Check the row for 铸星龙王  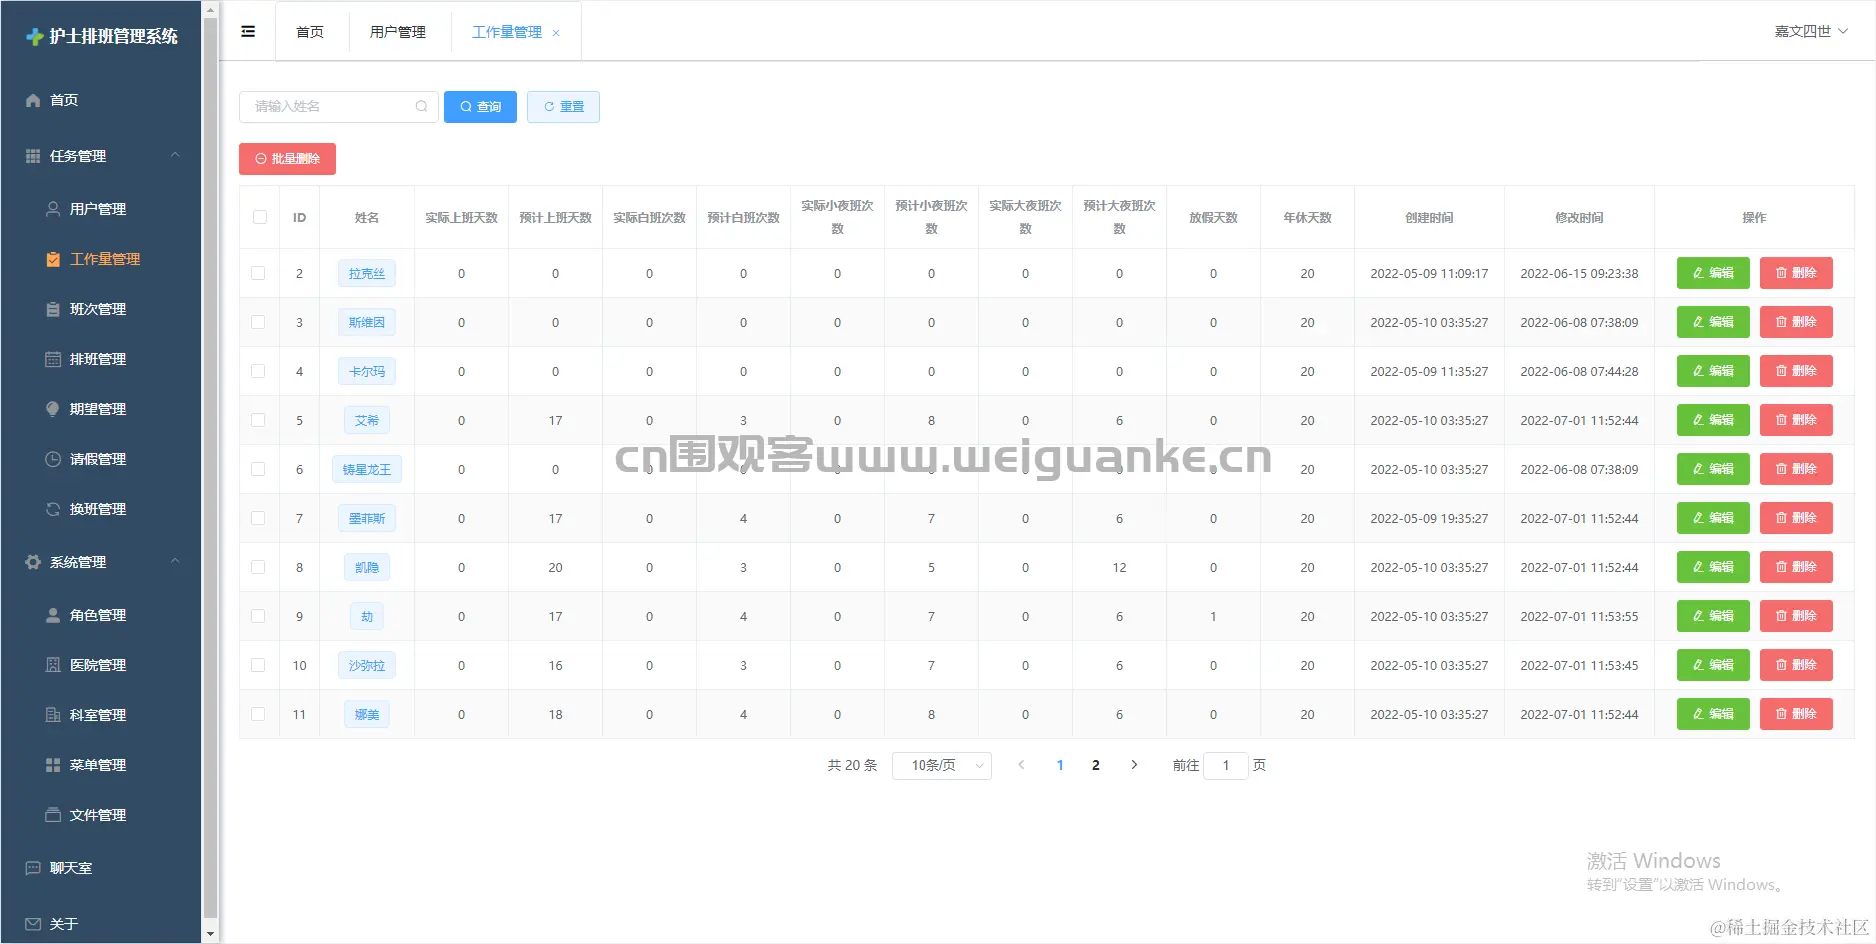(258, 469)
